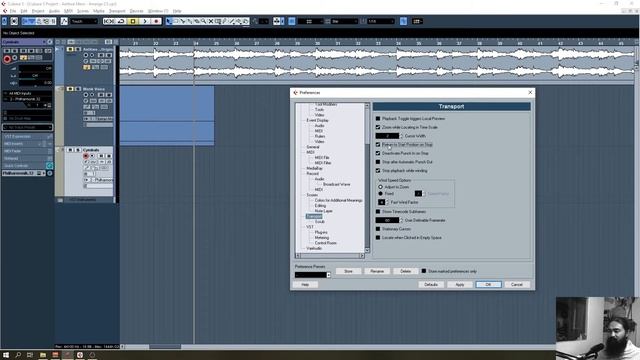Select Event Display in preferences tree
The width and height of the screenshot is (640, 360).
(x=318, y=120)
